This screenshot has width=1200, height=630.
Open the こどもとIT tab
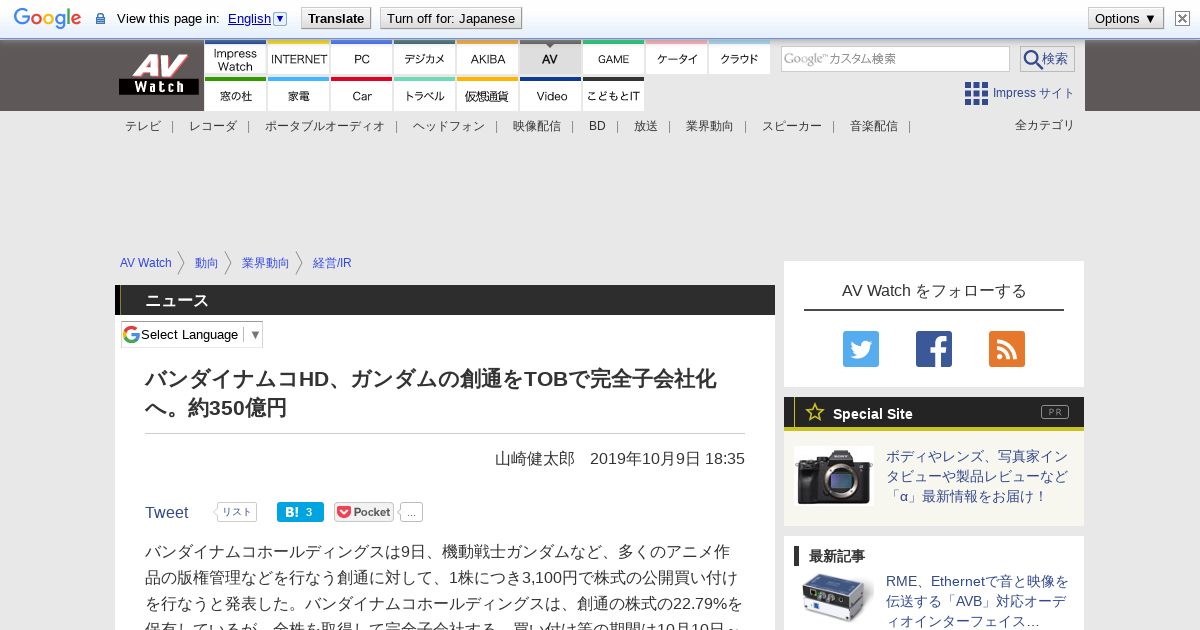coord(614,95)
